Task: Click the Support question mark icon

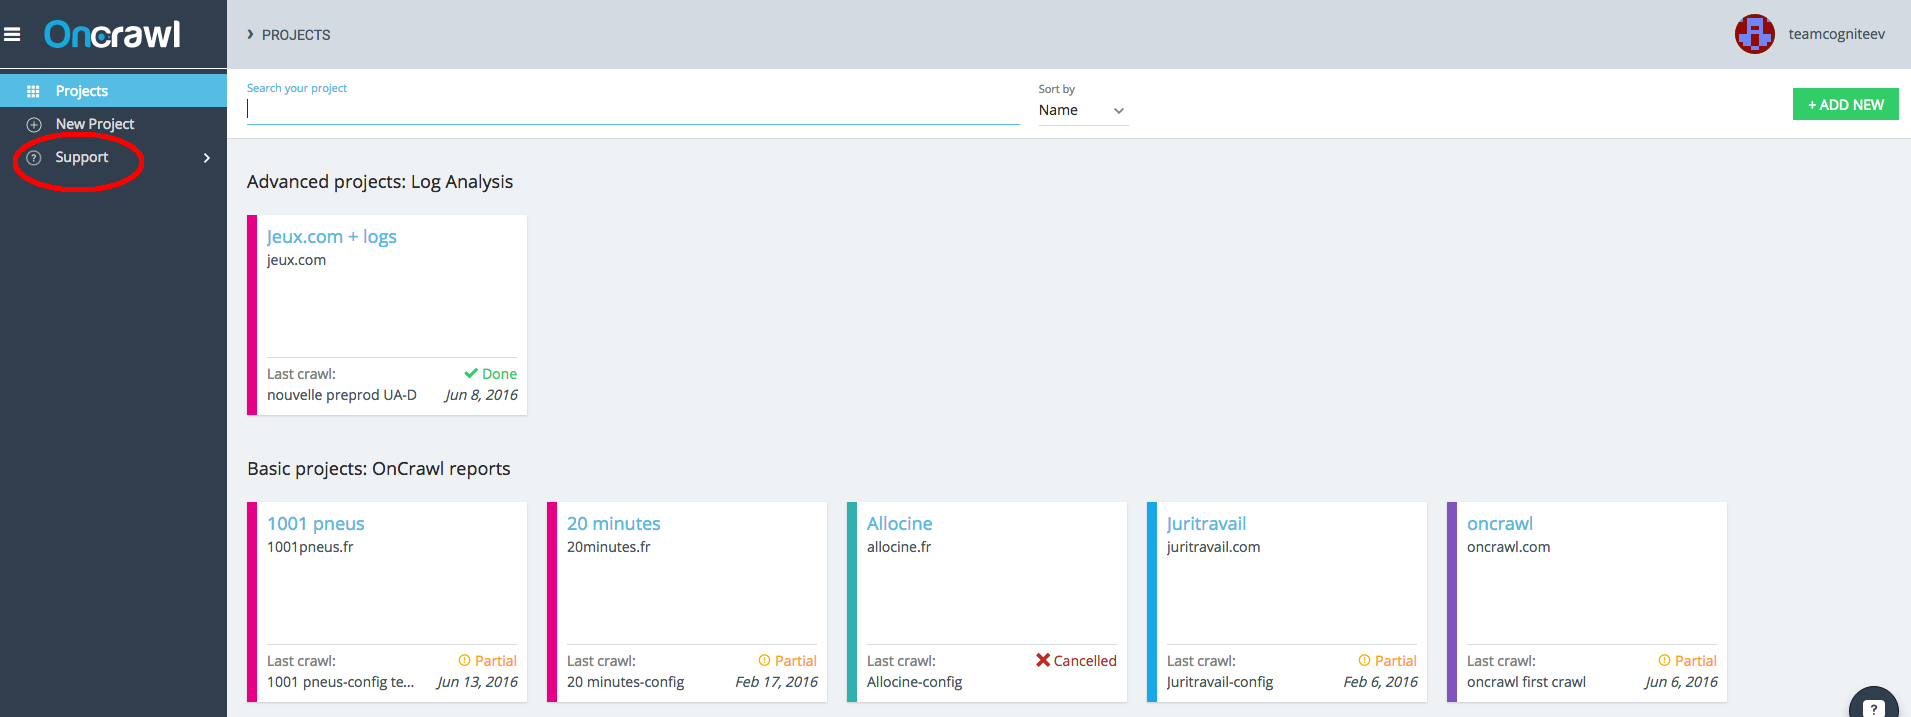Action: click(x=34, y=158)
